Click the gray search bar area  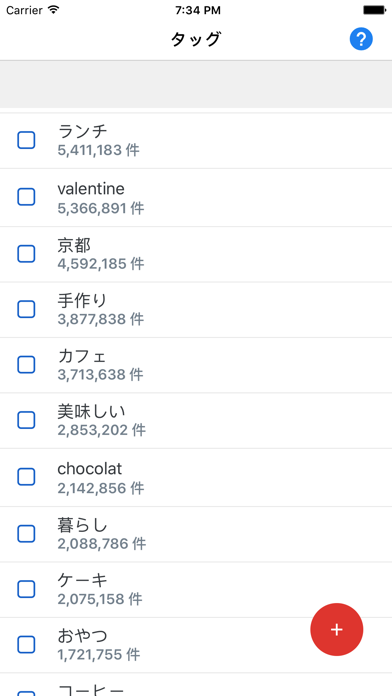(x=196, y=84)
